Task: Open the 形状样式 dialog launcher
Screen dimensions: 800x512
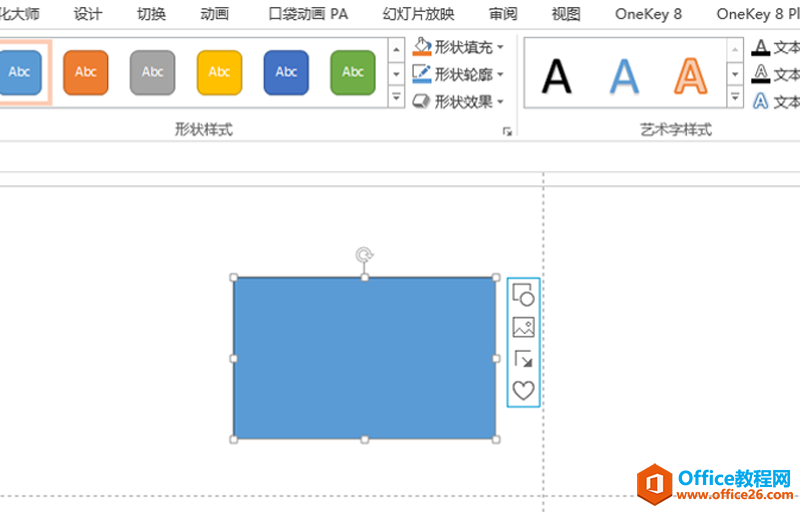Action: pos(507,132)
